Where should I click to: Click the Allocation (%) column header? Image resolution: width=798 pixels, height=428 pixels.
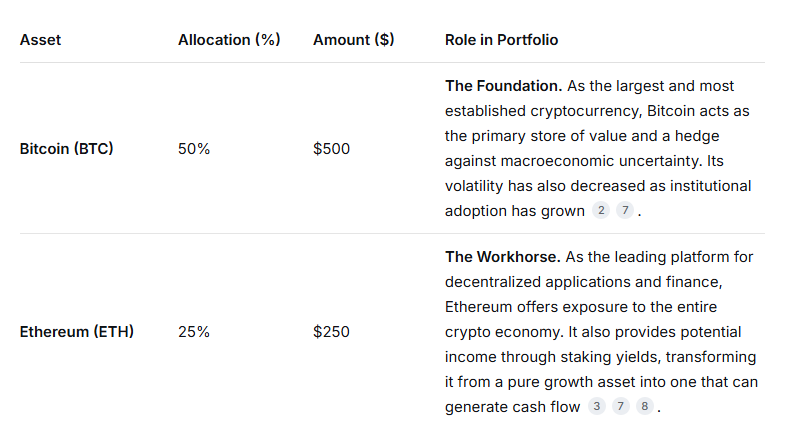[229, 40]
